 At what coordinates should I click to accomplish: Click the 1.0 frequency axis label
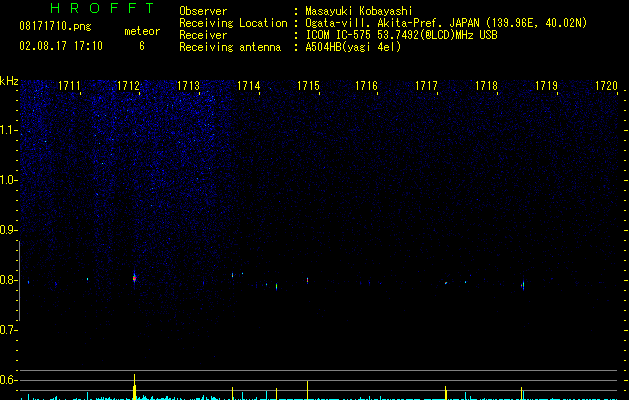[9, 180]
